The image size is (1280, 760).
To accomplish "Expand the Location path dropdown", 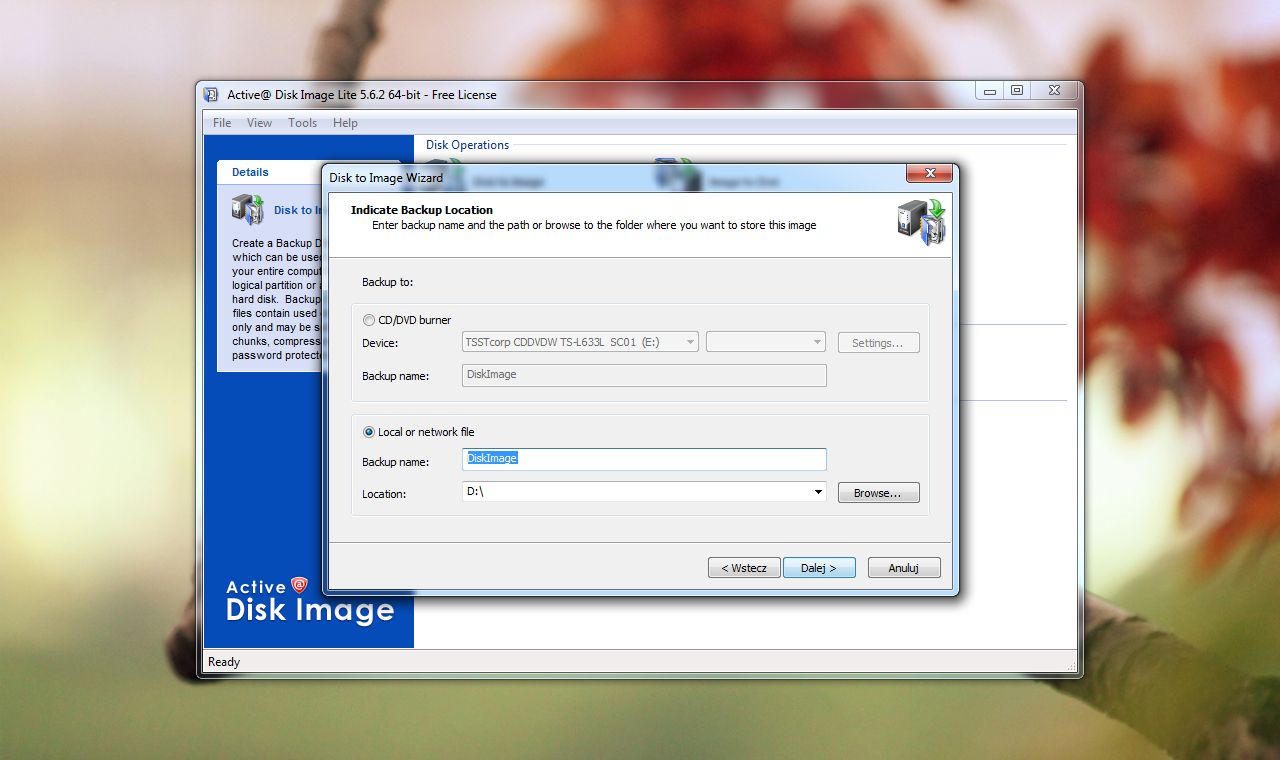I will point(818,492).
